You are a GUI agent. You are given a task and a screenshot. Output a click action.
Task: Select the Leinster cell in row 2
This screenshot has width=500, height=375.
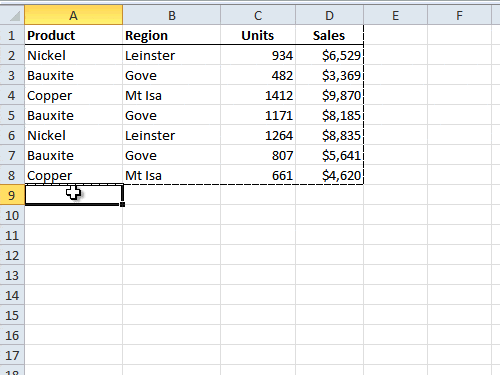(x=171, y=55)
